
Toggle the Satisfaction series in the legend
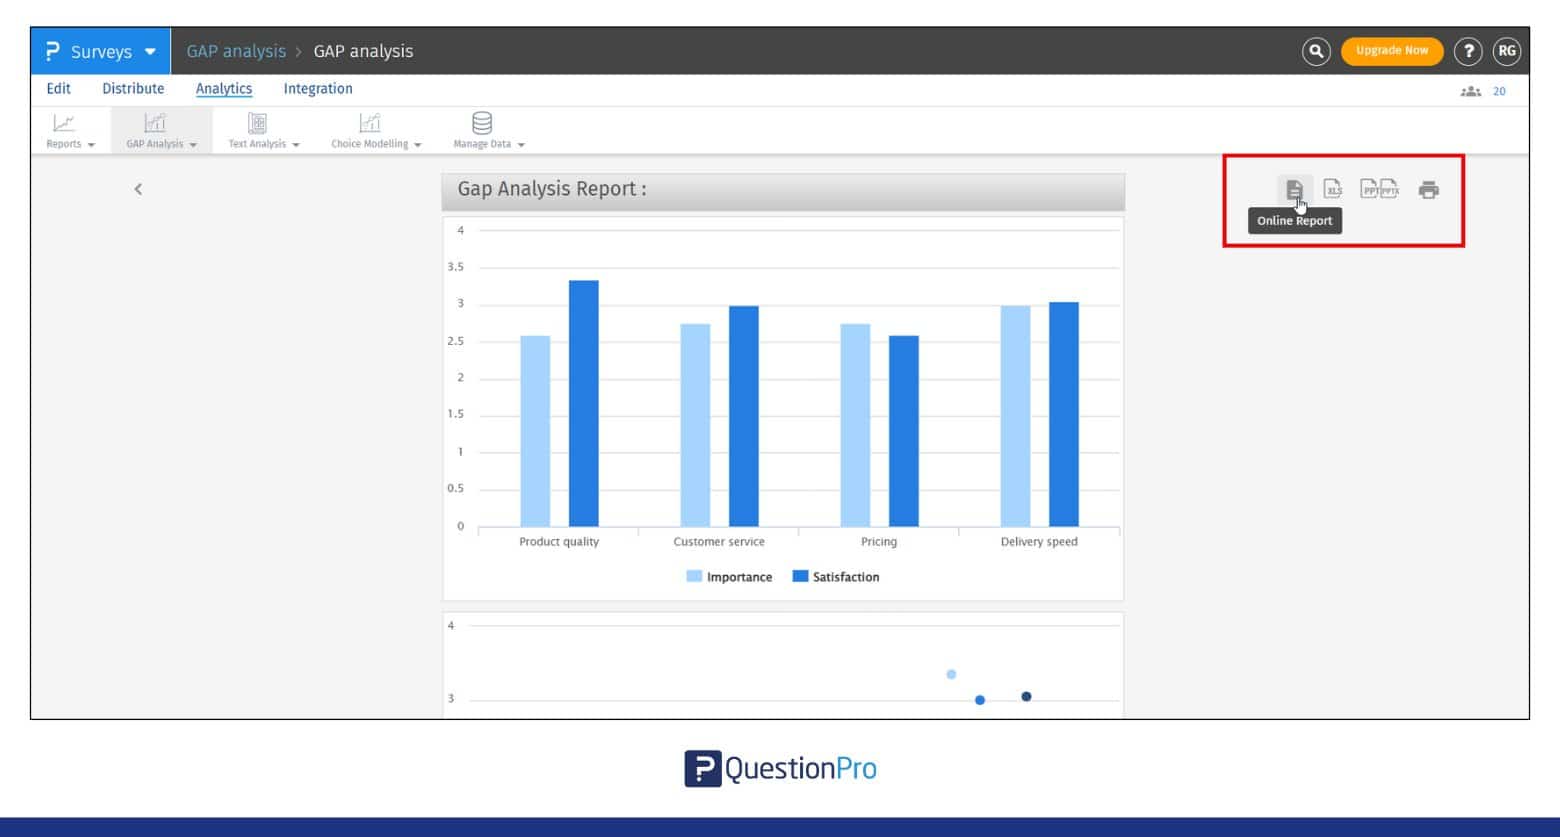point(838,577)
